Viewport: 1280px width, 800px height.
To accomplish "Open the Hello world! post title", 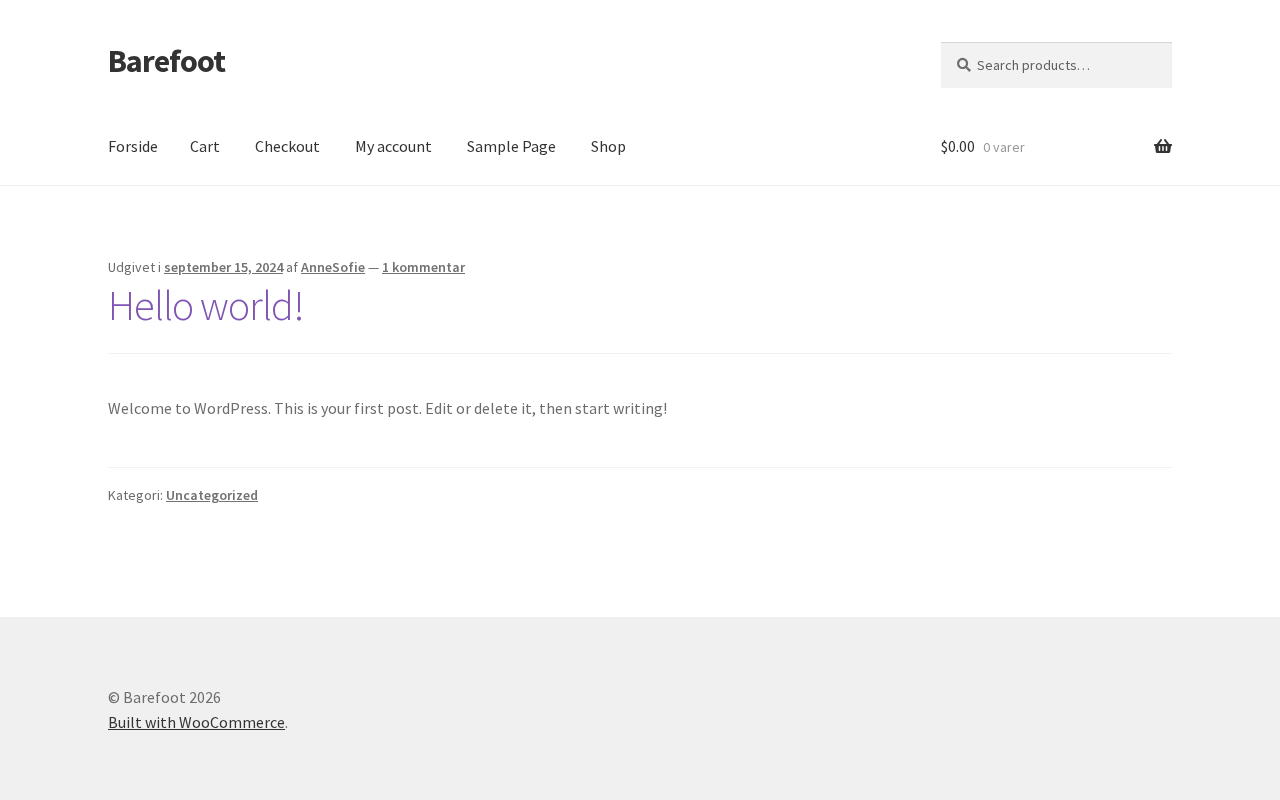I will [x=205, y=306].
